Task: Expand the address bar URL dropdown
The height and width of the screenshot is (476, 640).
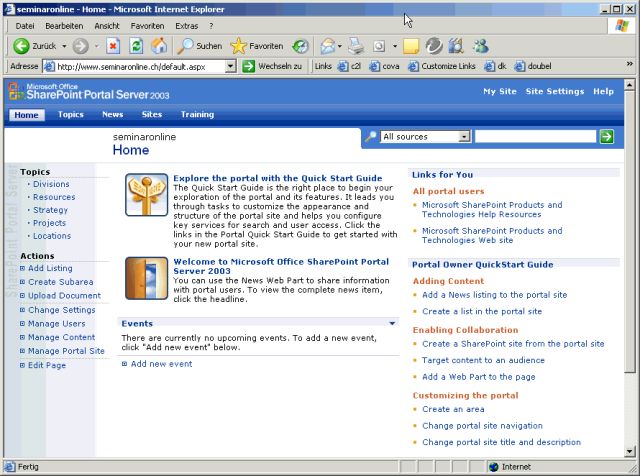Action: [231, 66]
